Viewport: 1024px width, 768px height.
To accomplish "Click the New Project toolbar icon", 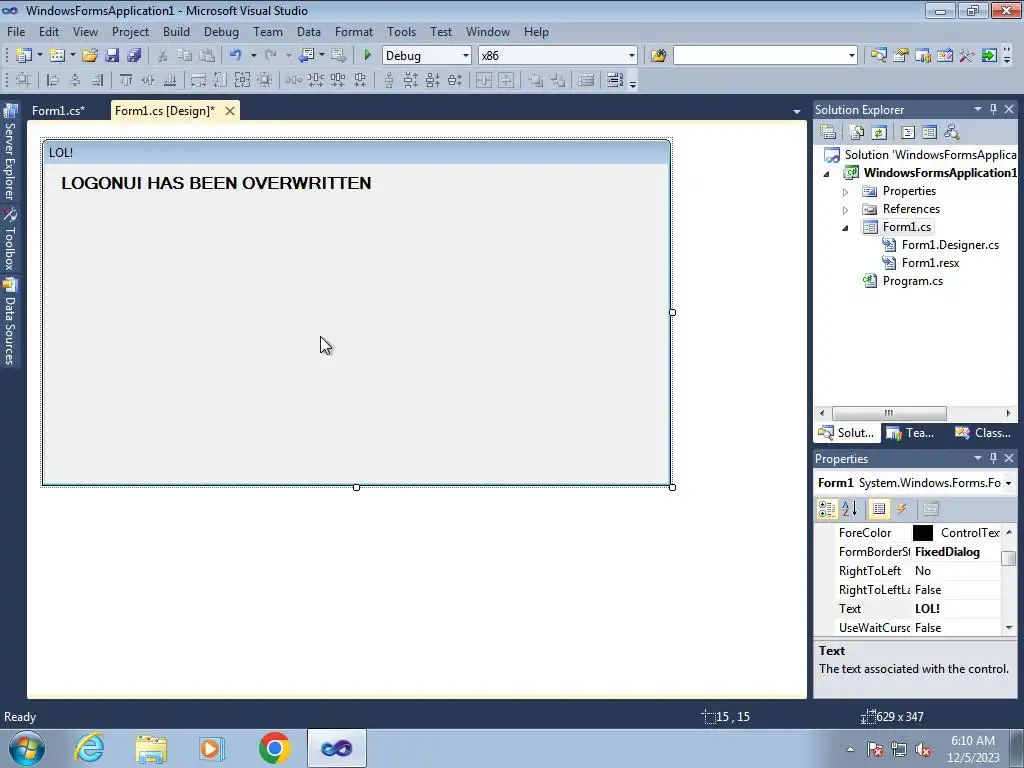I will tap(24, 56).
